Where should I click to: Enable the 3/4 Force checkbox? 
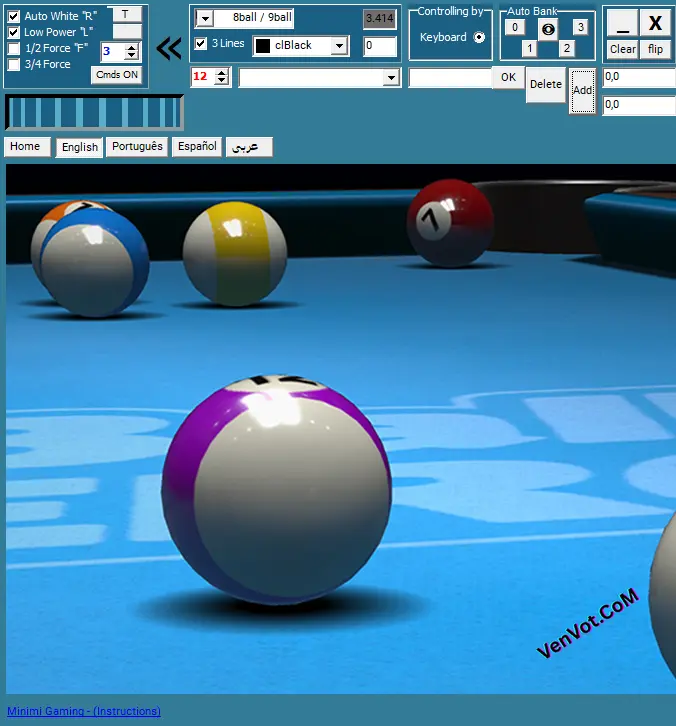click(x=14, y=64)
